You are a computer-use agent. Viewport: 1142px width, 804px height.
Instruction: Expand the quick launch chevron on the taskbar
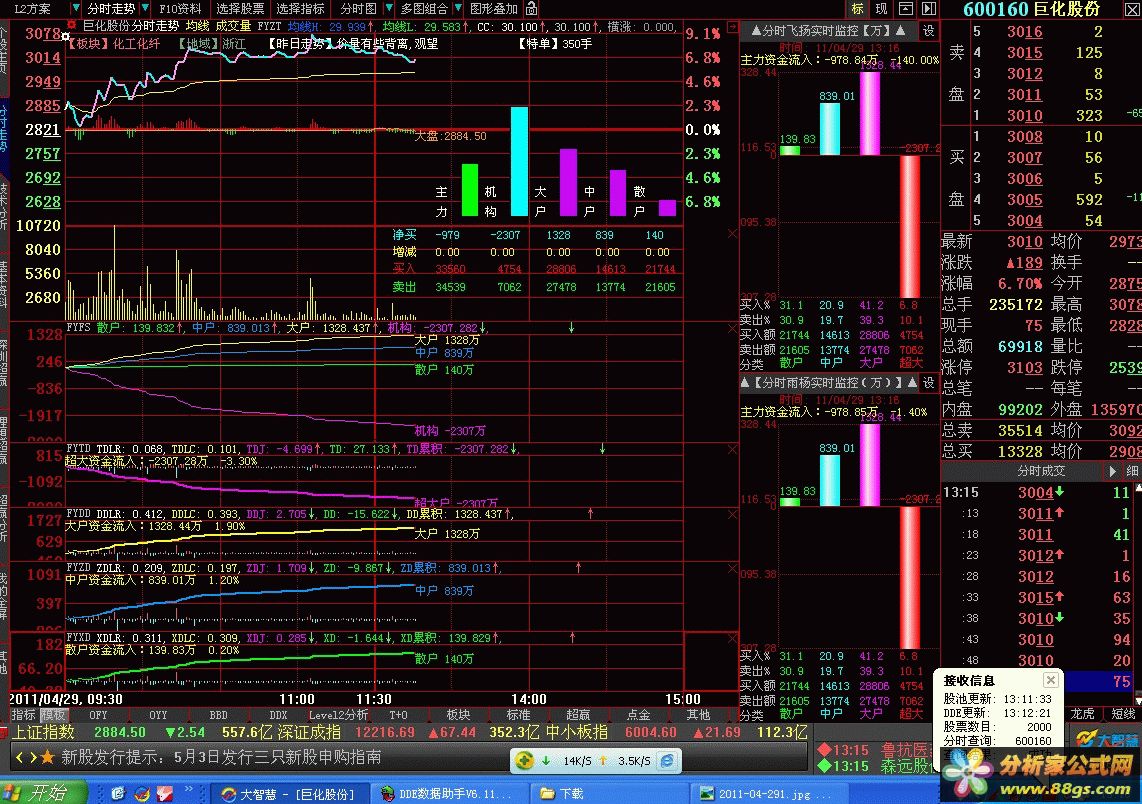[189, 789]
